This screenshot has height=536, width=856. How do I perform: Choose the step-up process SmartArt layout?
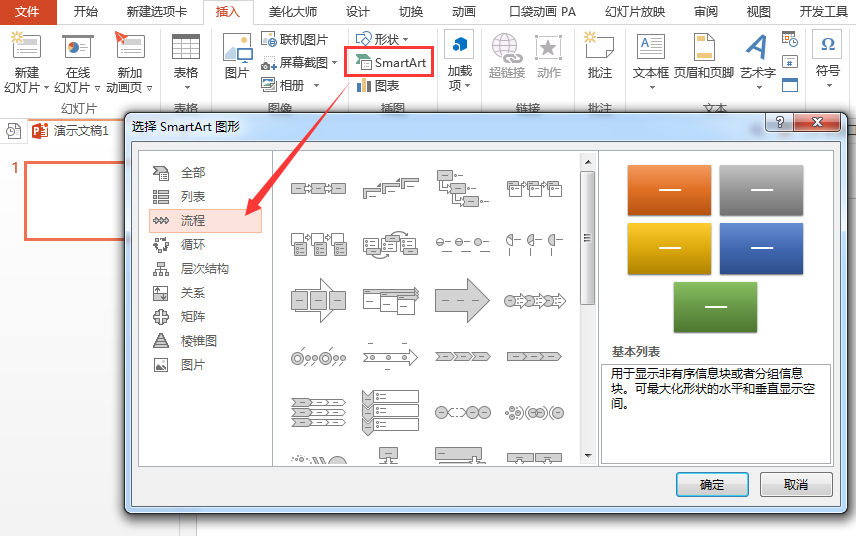point(390,188)
